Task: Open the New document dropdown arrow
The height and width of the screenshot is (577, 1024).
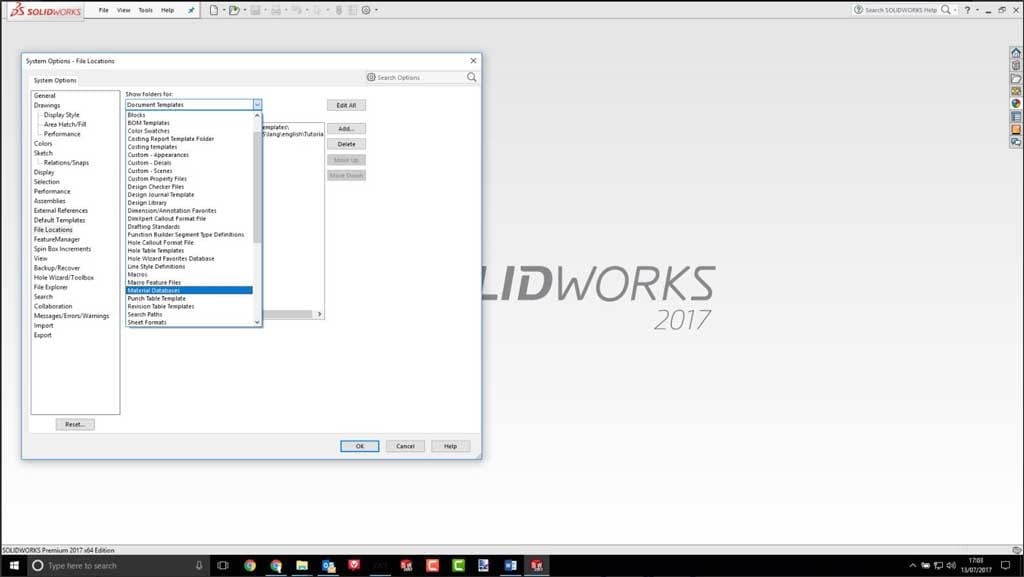Action: [224, 10]
